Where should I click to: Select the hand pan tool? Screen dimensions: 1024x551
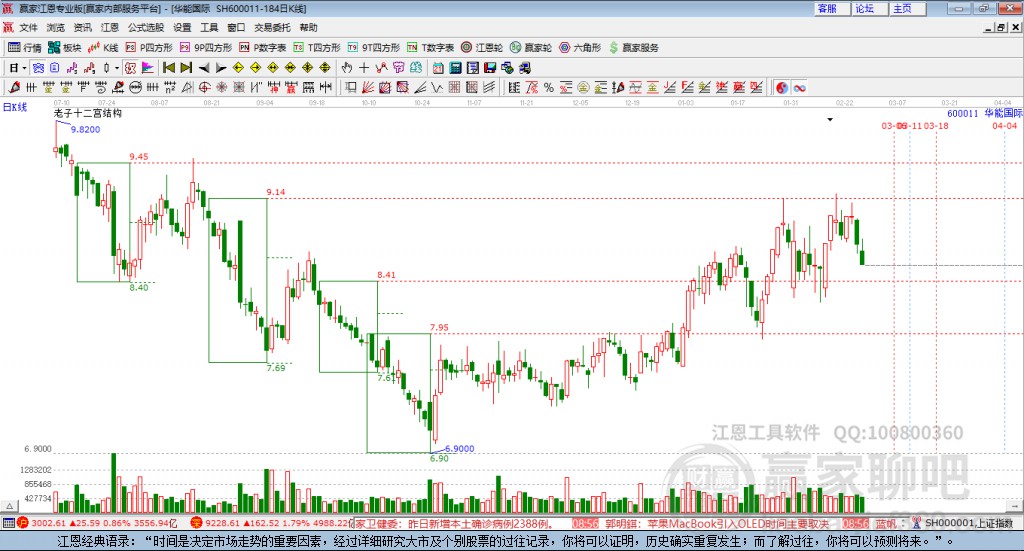(x=346, y=67)
